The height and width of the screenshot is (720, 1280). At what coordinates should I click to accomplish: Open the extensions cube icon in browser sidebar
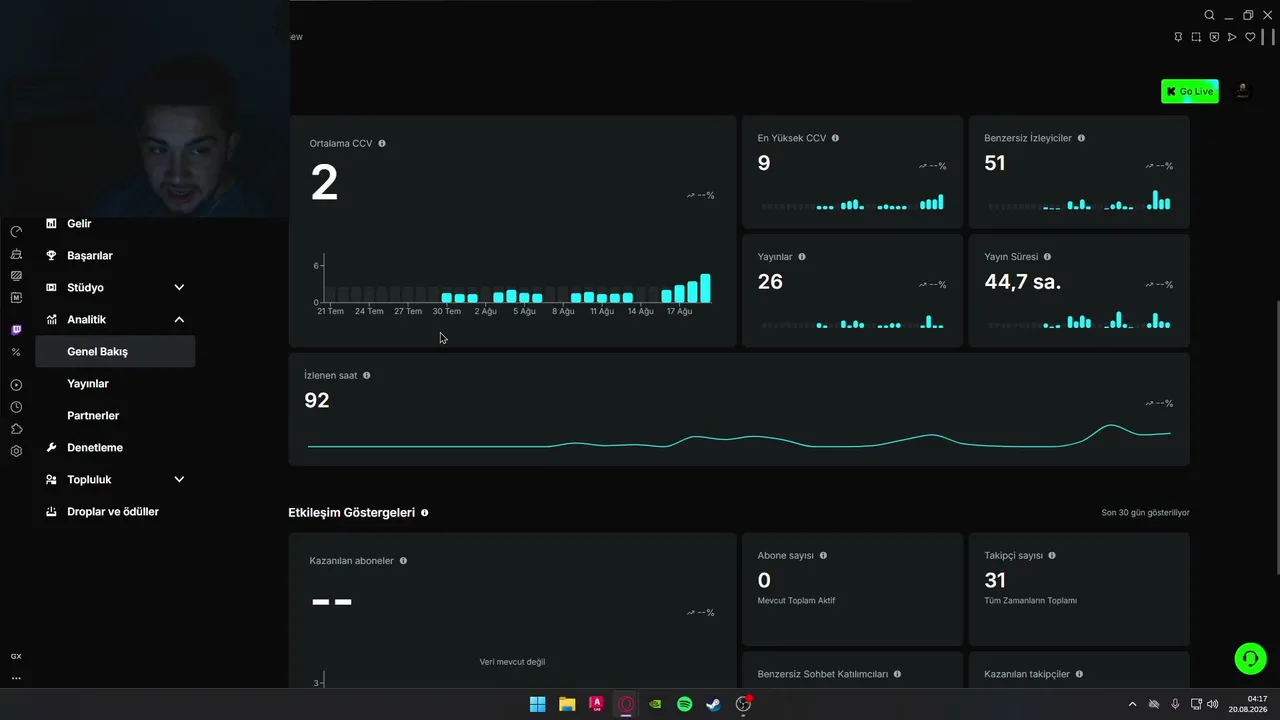[x=16, y=429]
